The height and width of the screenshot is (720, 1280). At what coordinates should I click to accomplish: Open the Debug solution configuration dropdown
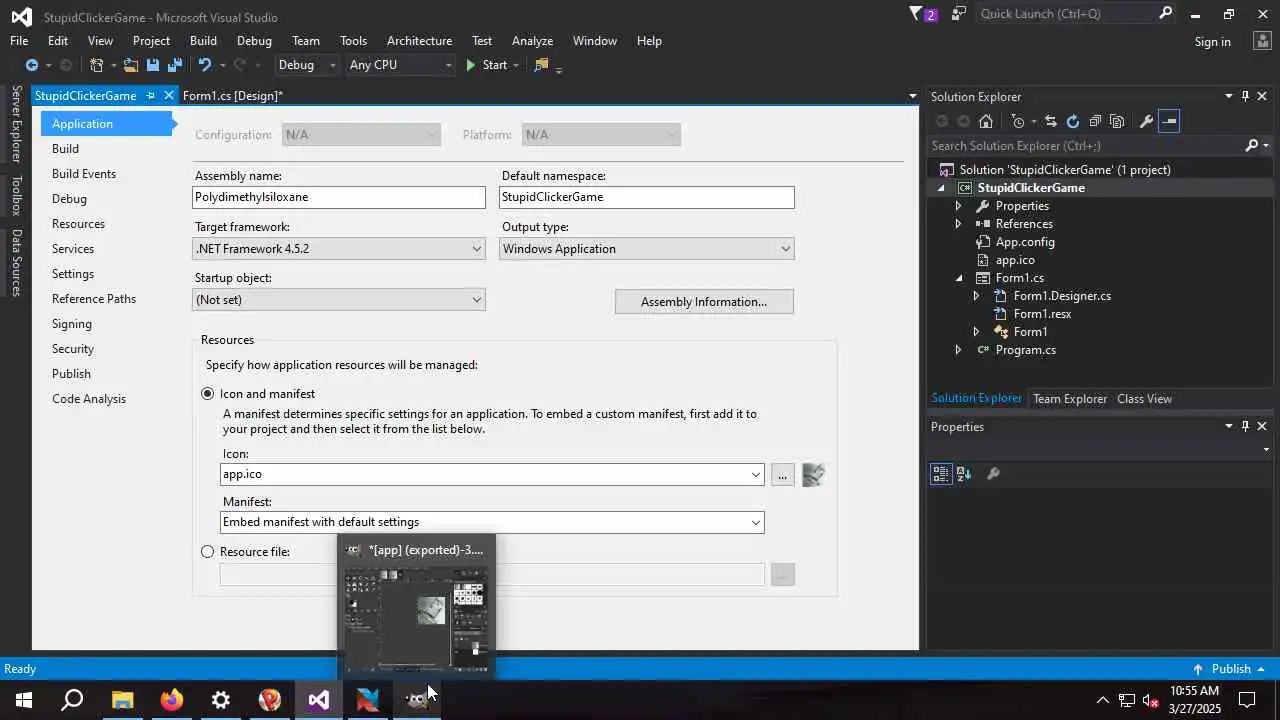306,65
